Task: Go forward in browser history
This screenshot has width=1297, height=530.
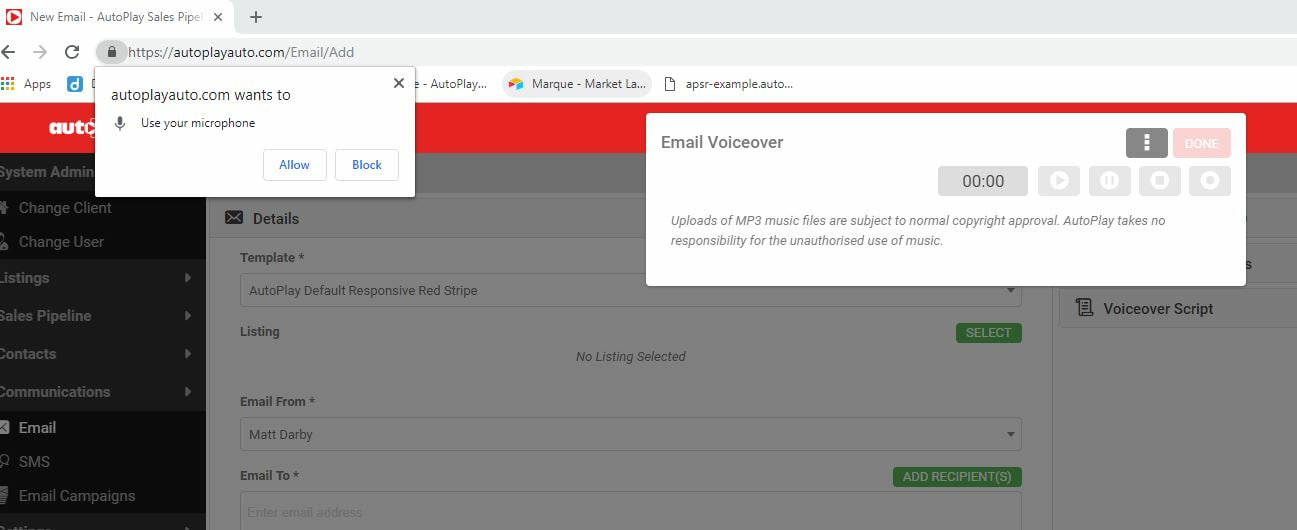Action: [x=40, y=52]
